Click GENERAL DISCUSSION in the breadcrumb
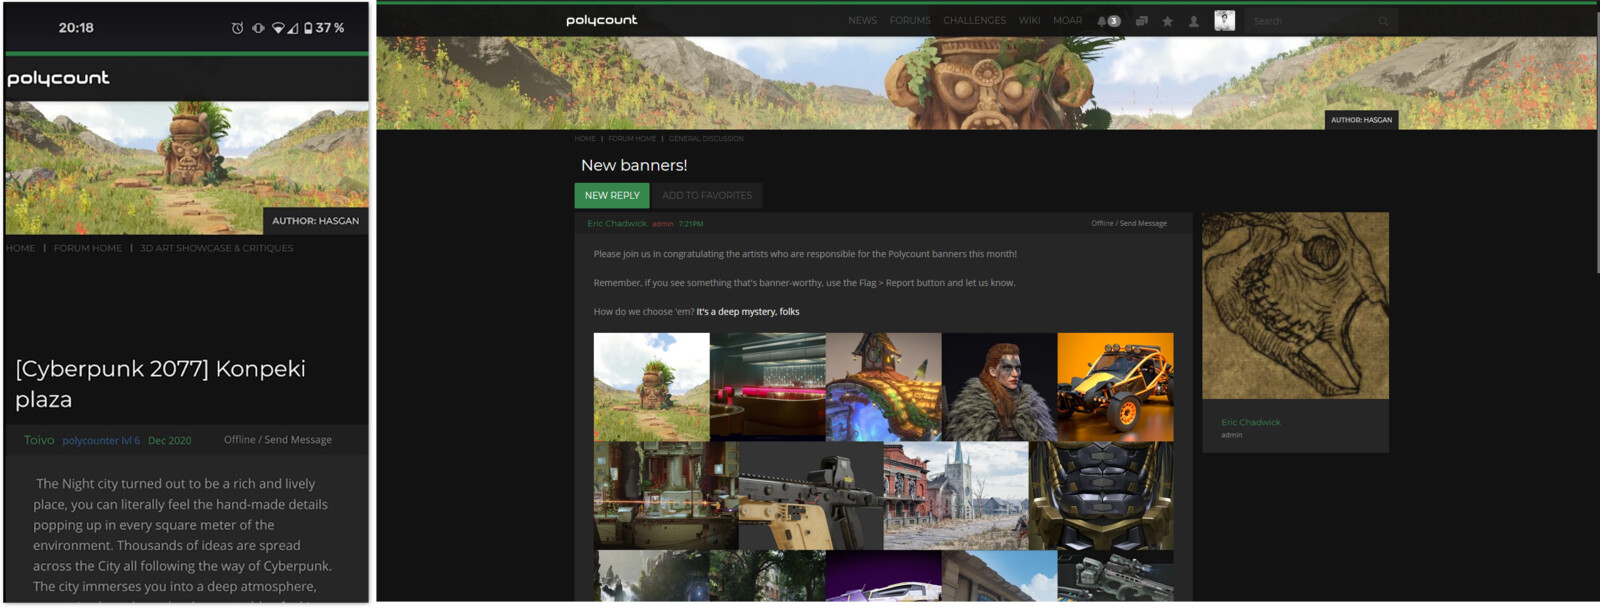 click(706, 139)
